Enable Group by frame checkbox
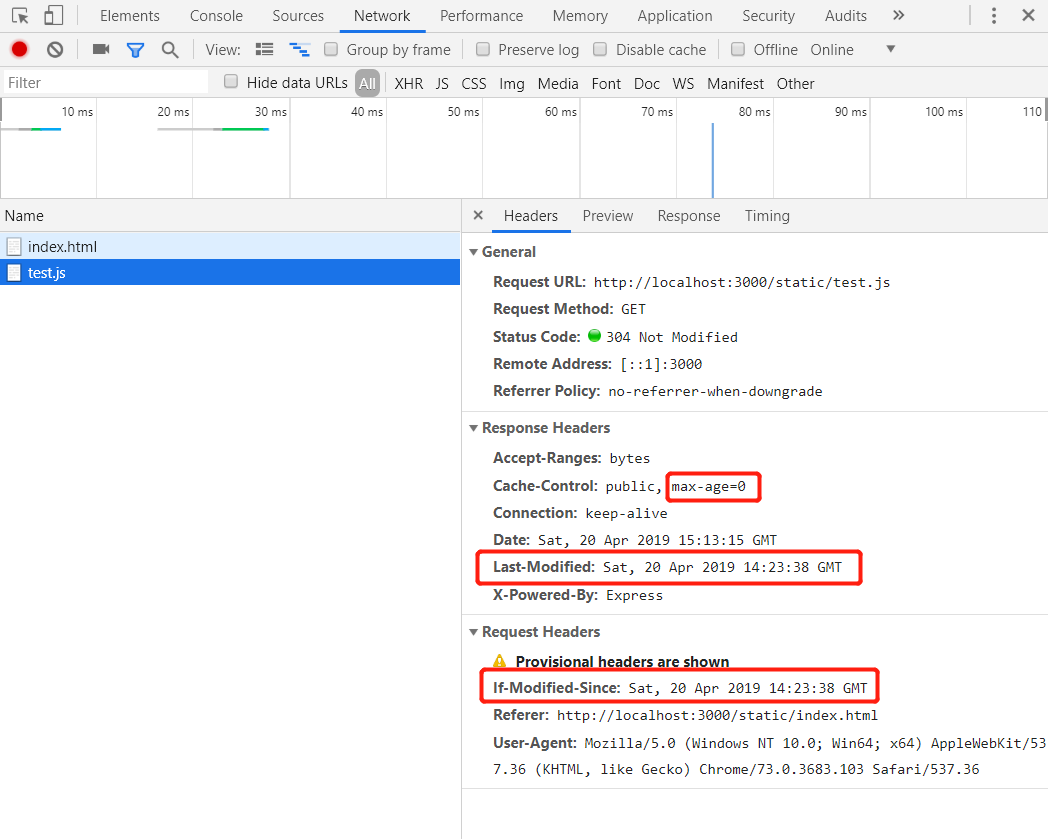The image size is (1048, 839). 331,49
